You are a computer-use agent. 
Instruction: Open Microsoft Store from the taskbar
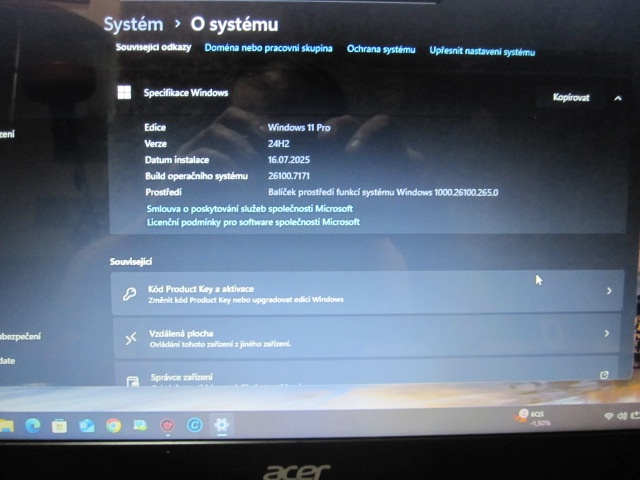[59, 426]
